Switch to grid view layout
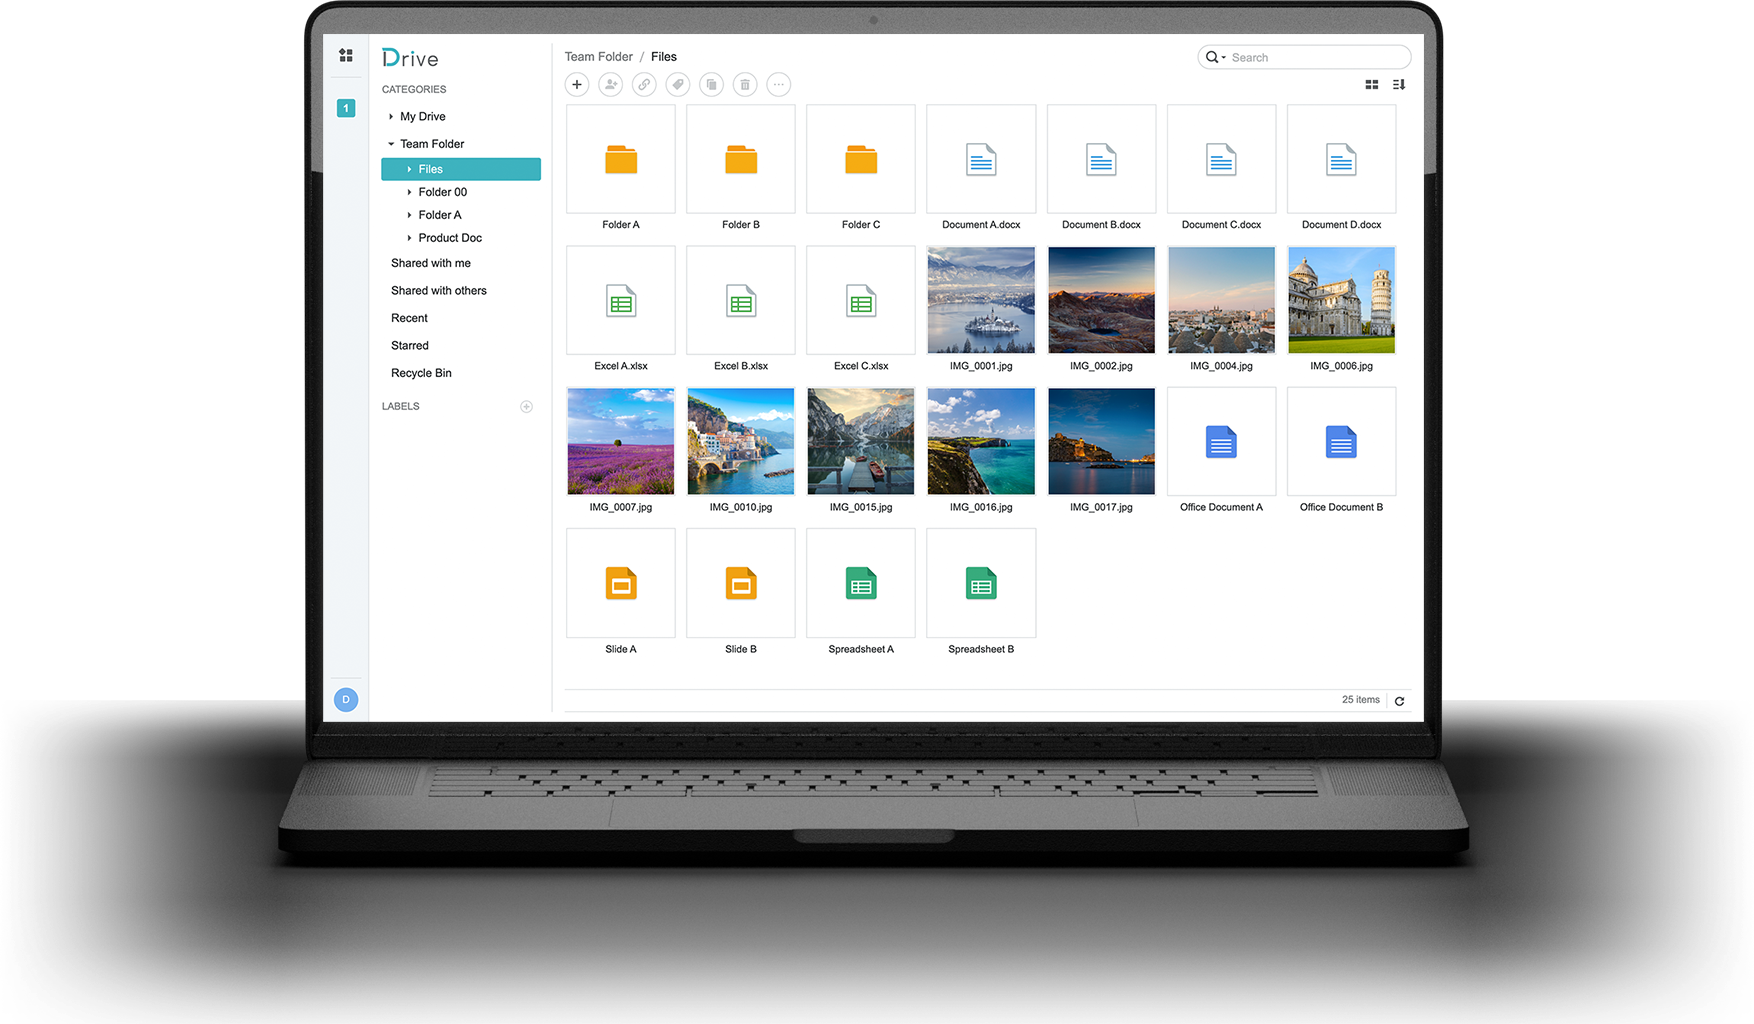 [1371, 84]
